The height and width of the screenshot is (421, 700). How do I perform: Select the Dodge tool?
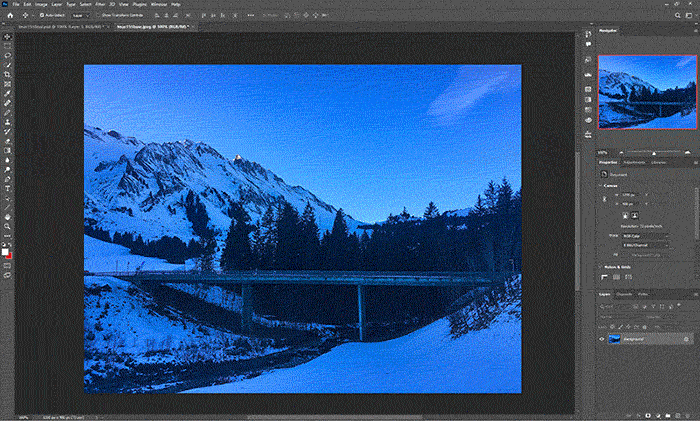[7, 170]
